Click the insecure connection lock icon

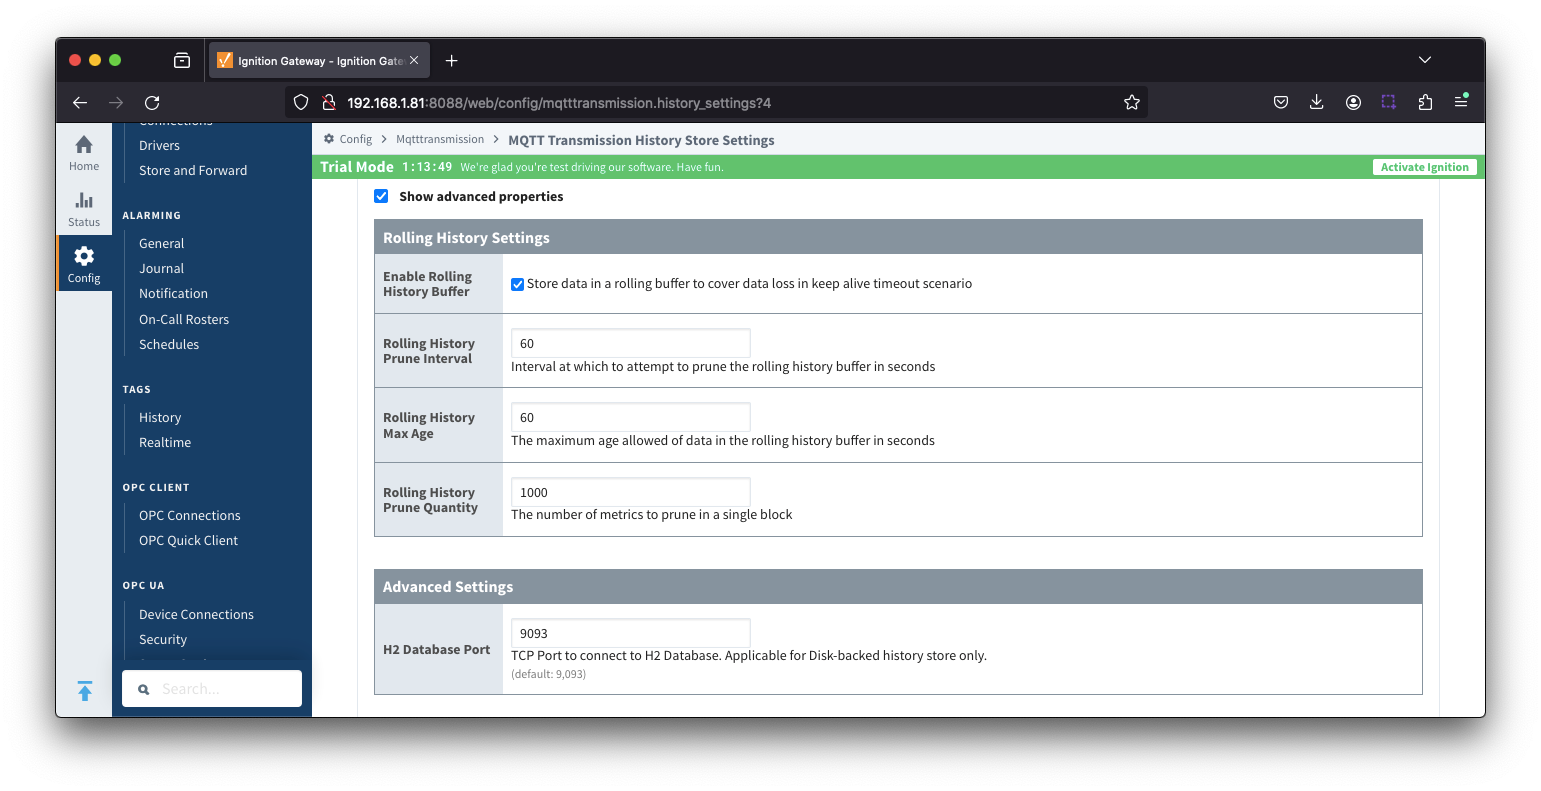point(327,102)
